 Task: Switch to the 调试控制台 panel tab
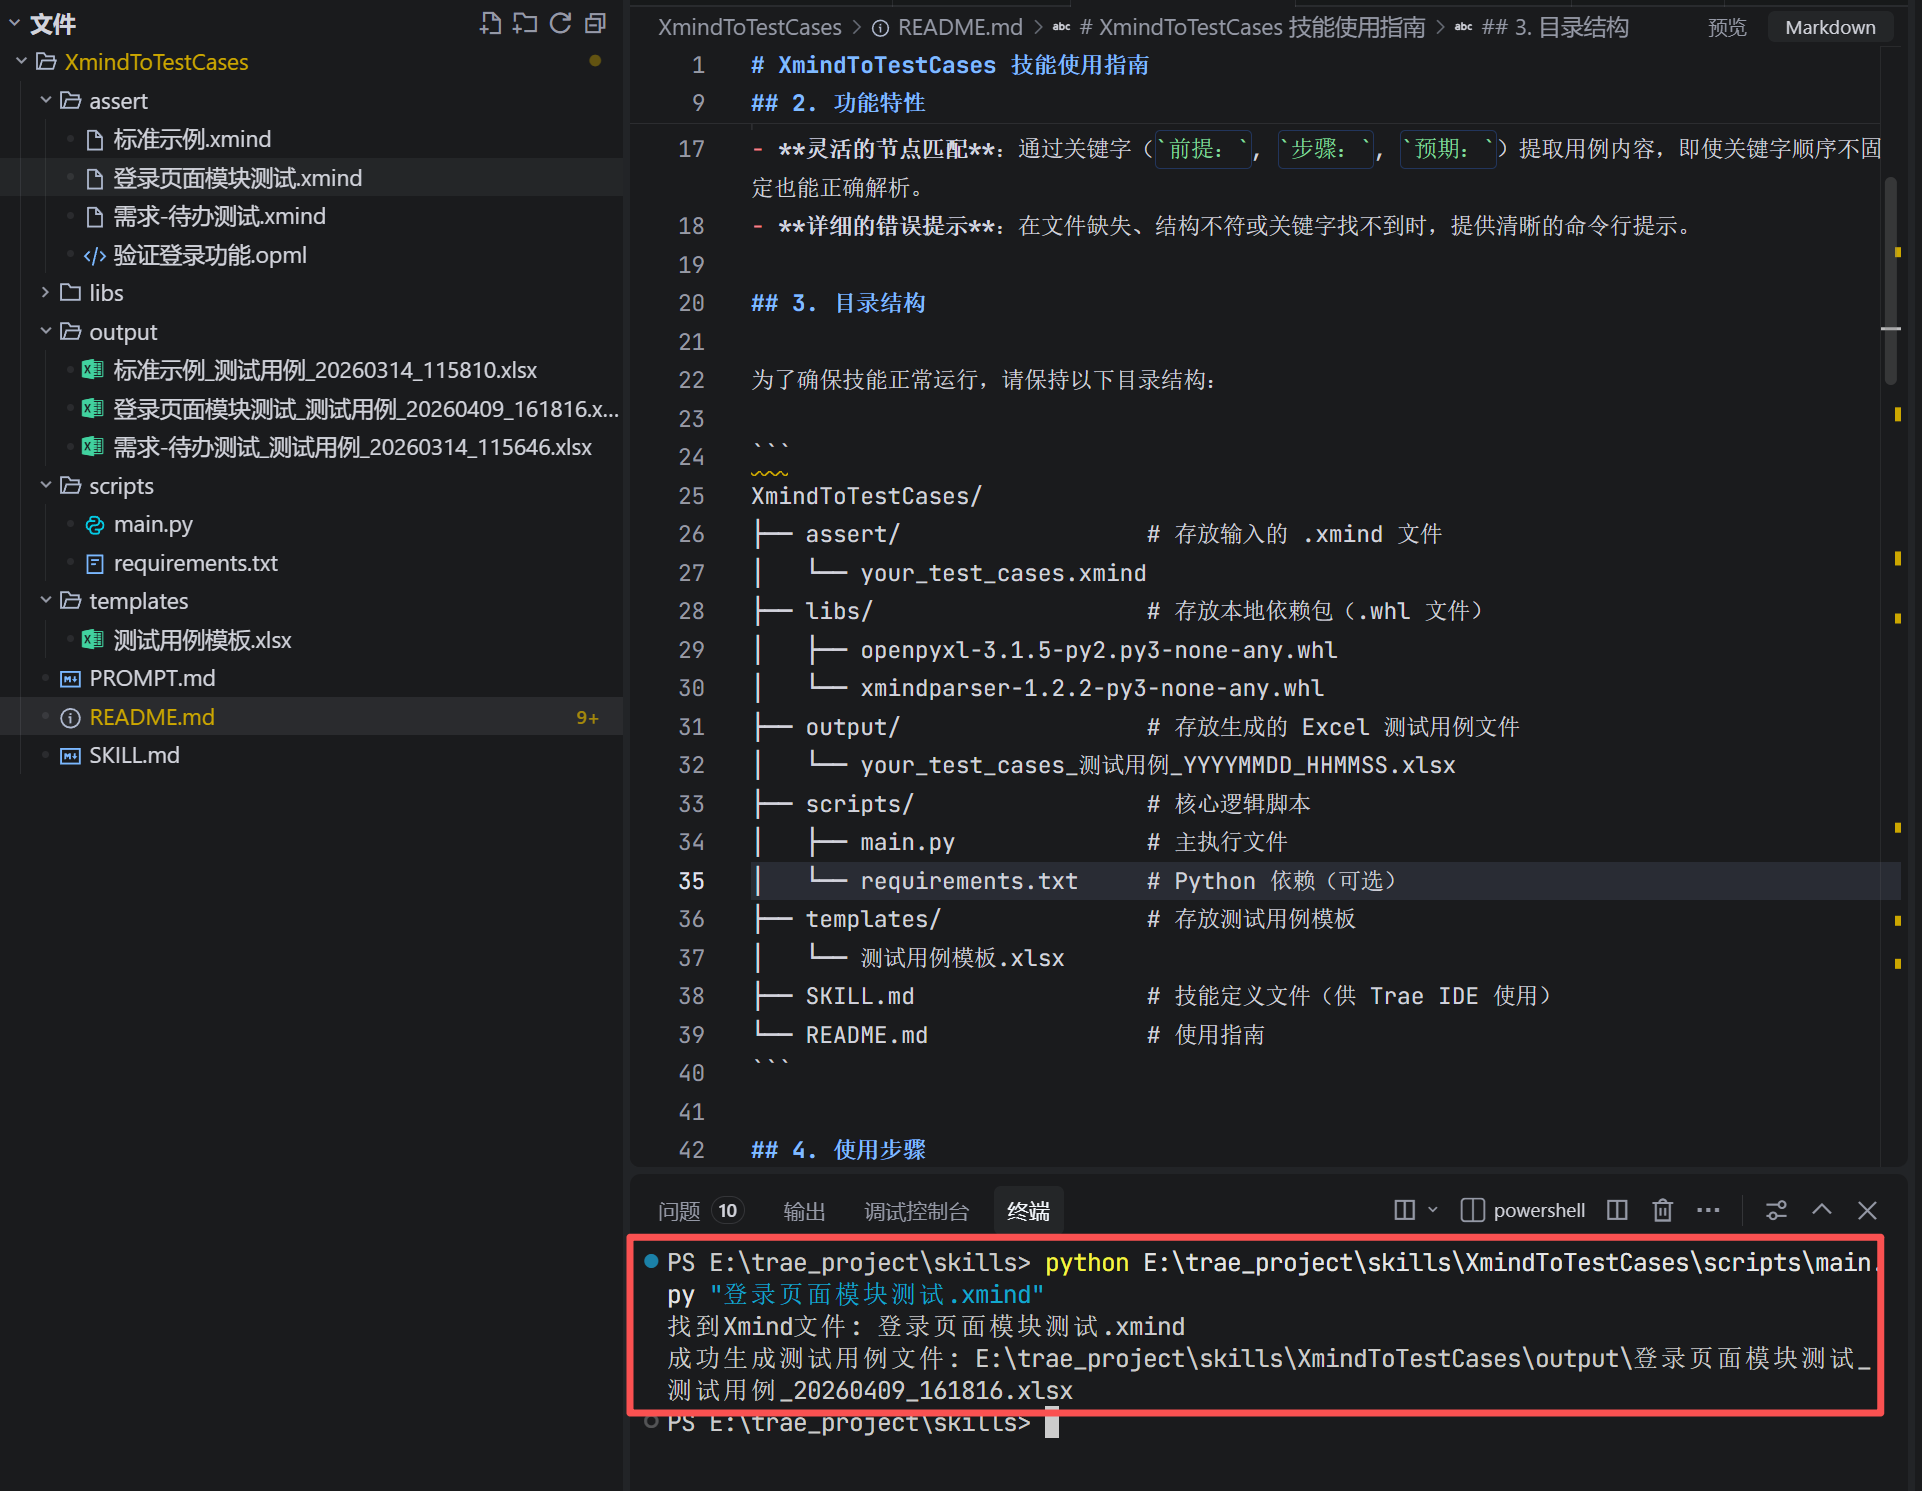click(x=916, y=1211)
